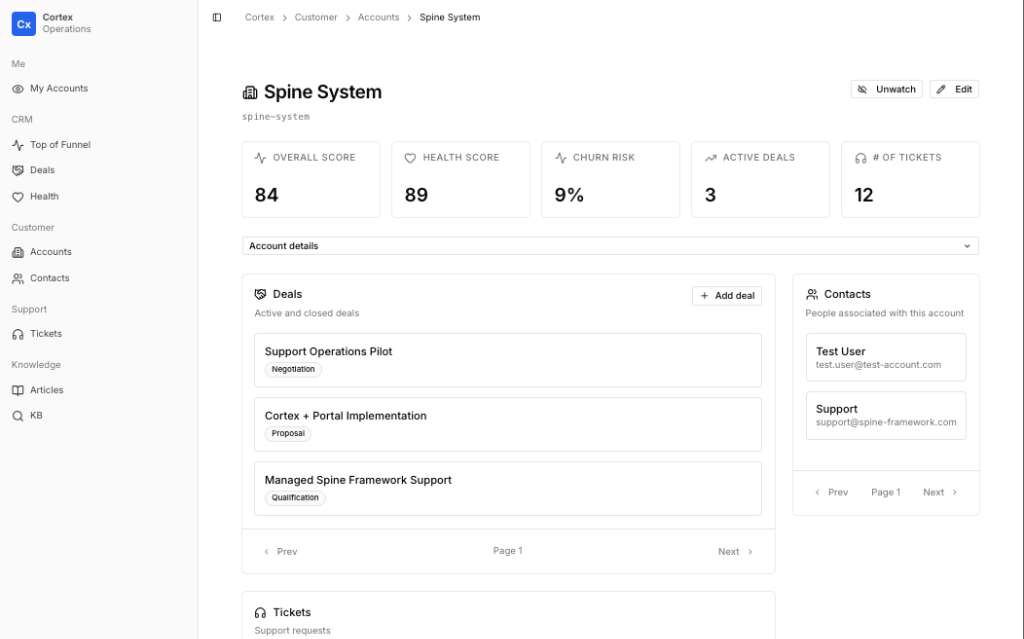Open the Support Operations Pilot deal
1024x639 pixels.
click(507, 360)
